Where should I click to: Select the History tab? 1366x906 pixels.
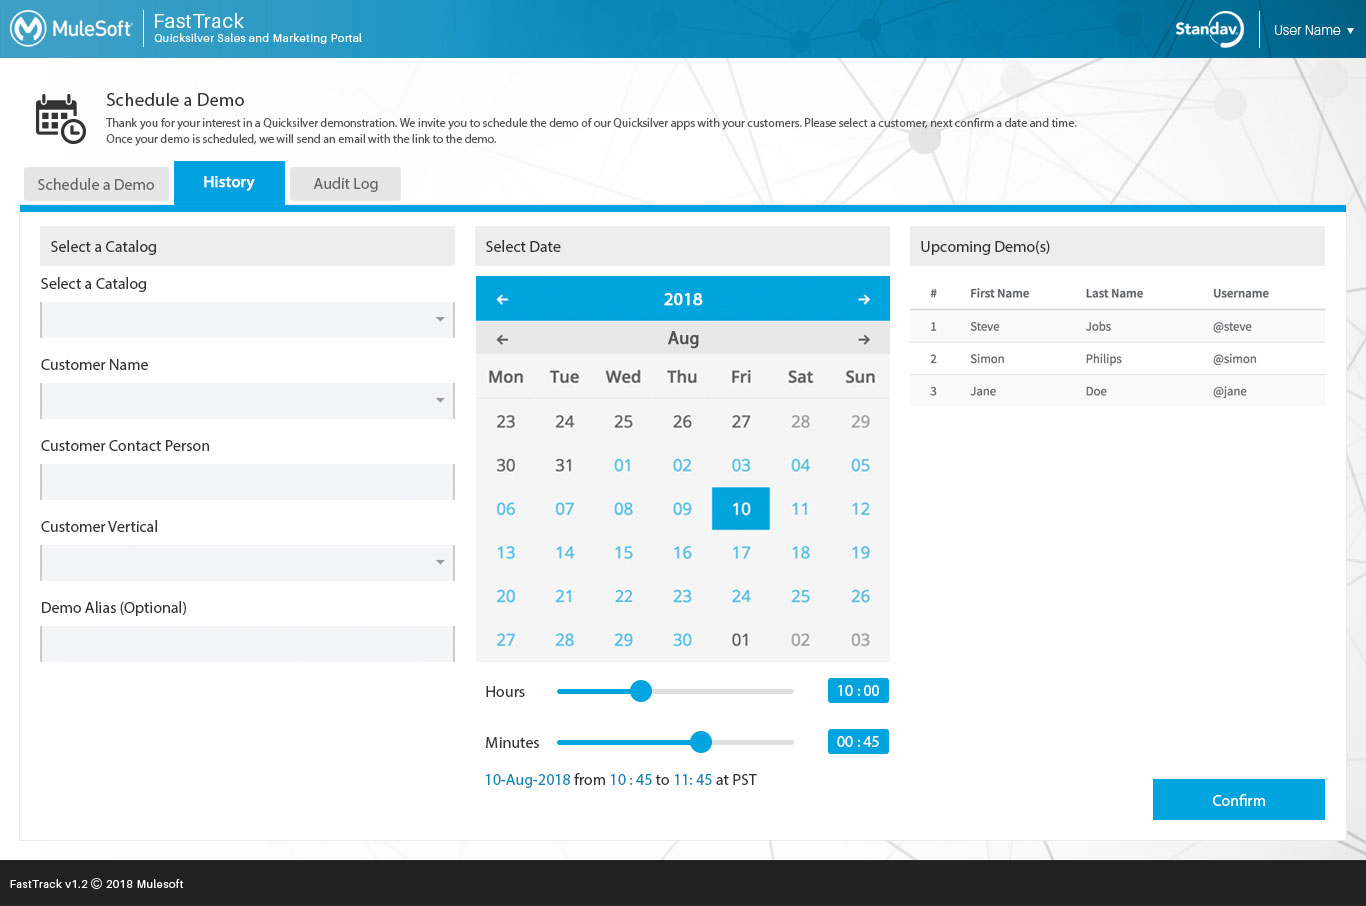click(x=229, y=182)
